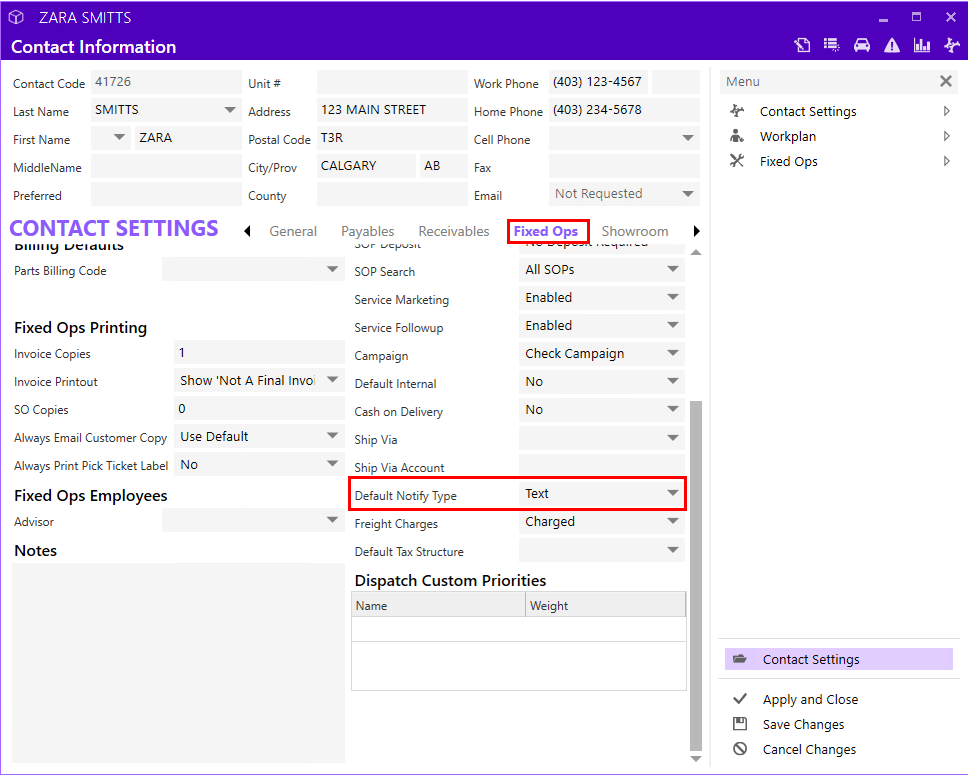Viewport: 968px width, 775px height.
Task: Click the Fixed Ops wrench icon
Action: tap(737, 161)
